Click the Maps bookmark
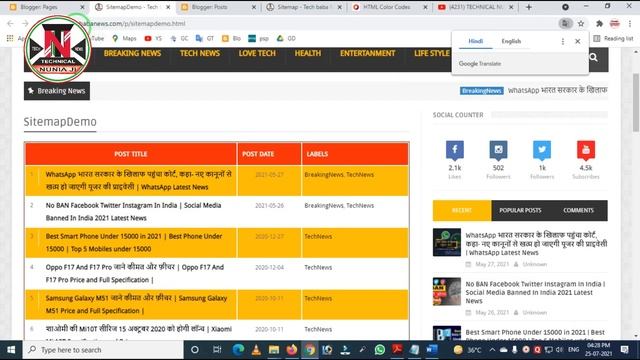This screenshot has width=640, height=360. [124, 38]
